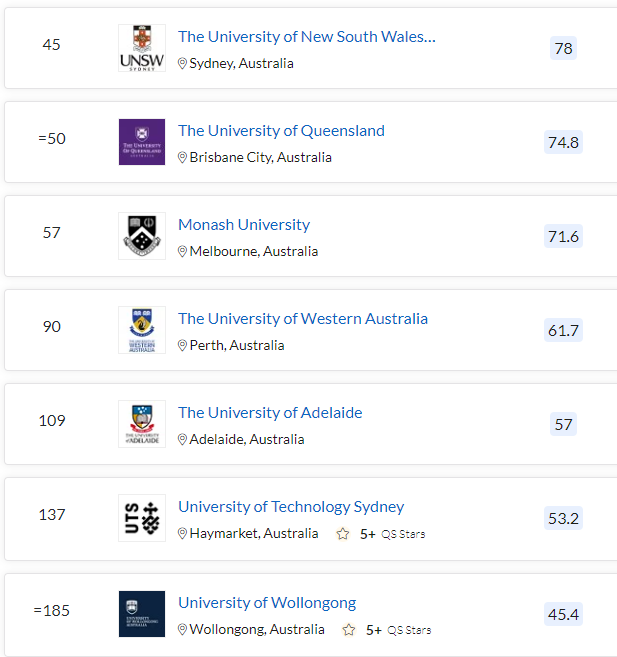617x657 pixels.
Task: Open The University of Western Australia link
Action: point(303,319)
